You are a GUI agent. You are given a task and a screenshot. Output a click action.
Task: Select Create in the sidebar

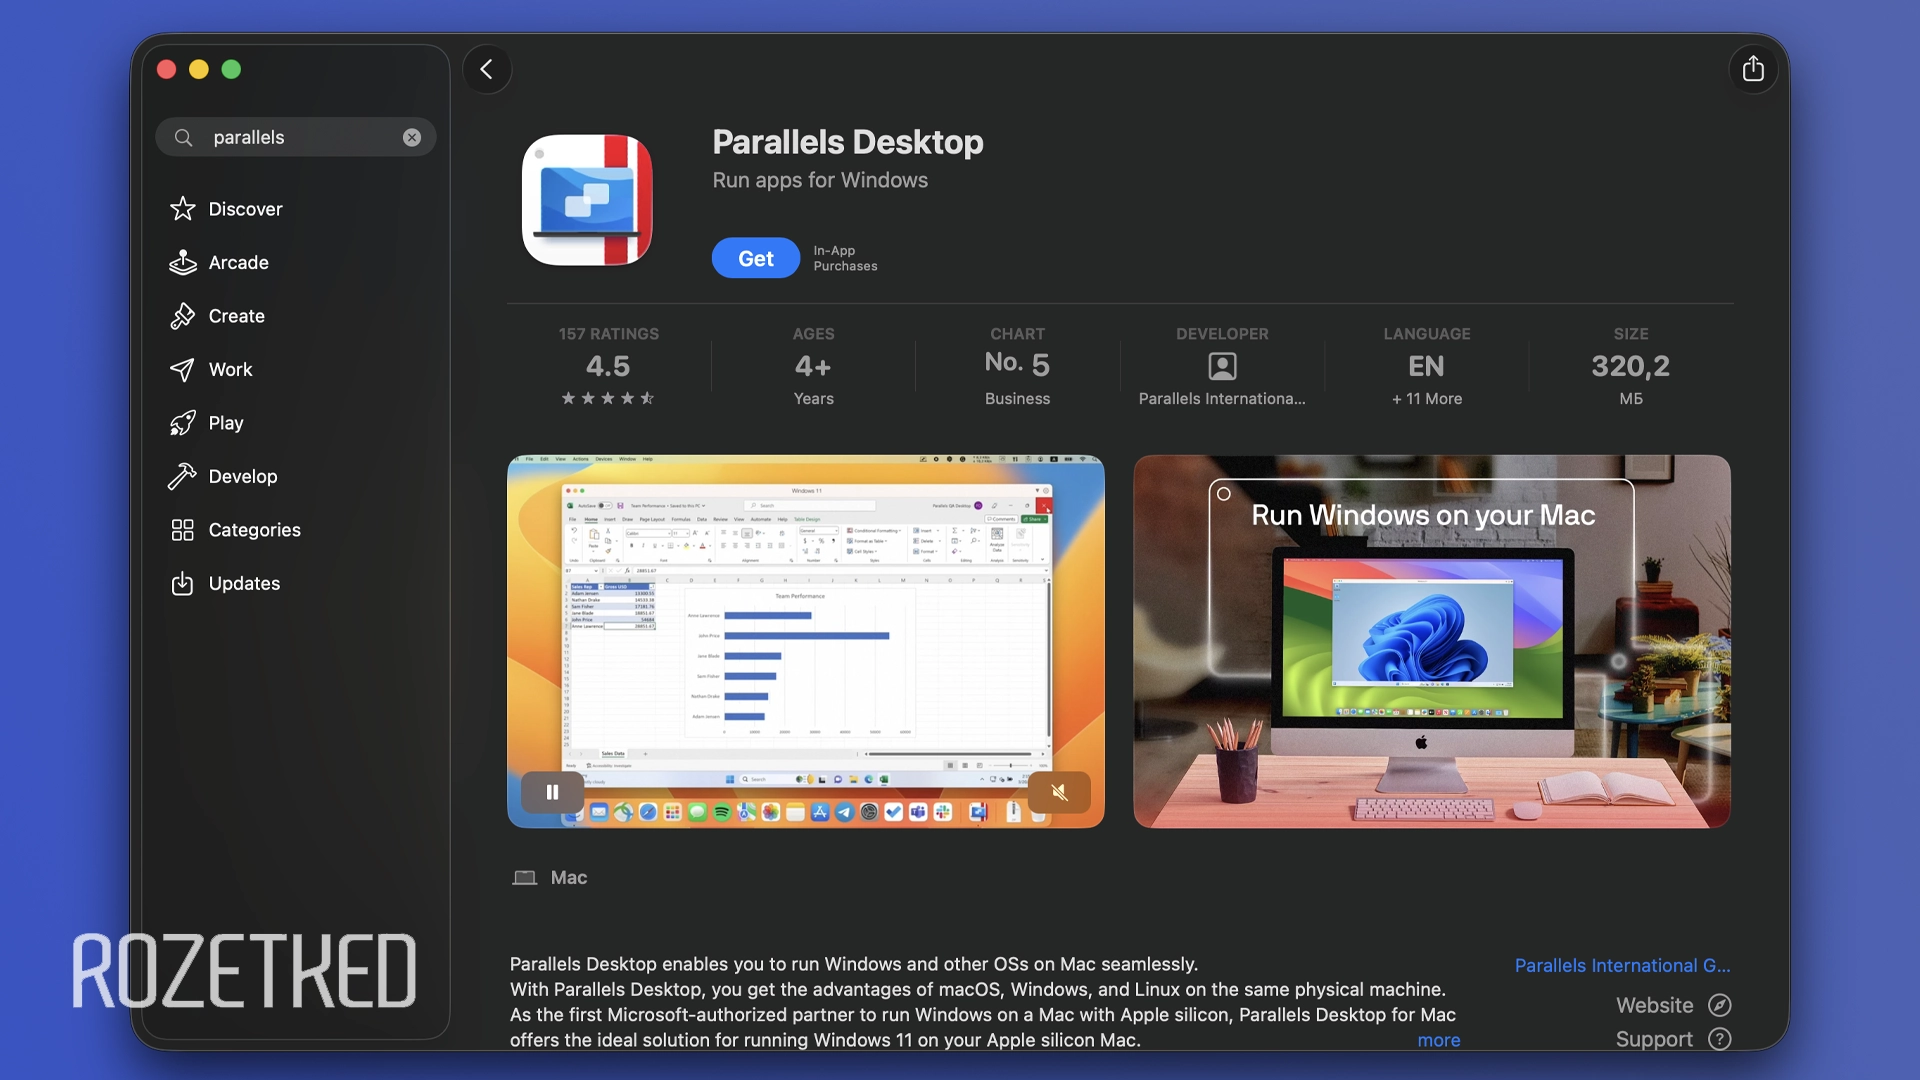coord(236,316)
